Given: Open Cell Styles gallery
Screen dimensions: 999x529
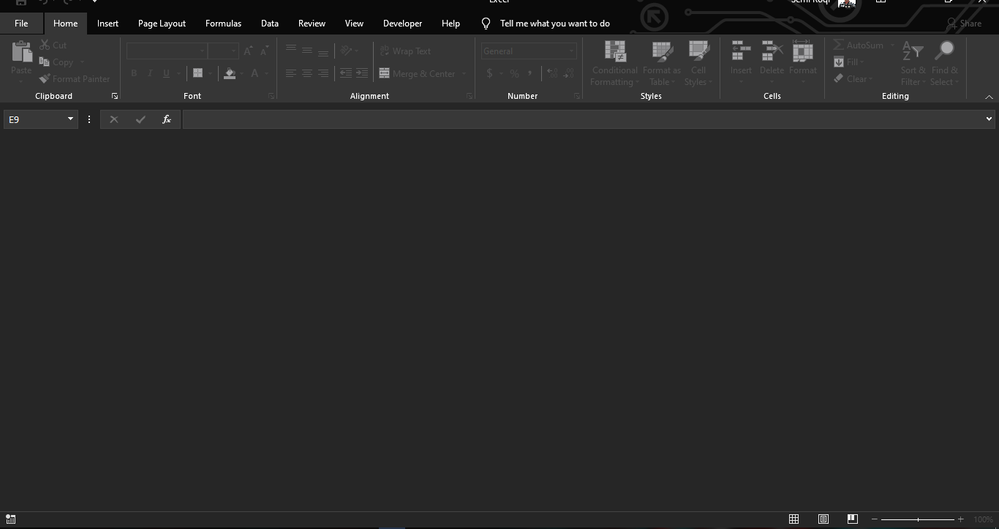Looking at the screenshot, I should click(x=698, y=64).
